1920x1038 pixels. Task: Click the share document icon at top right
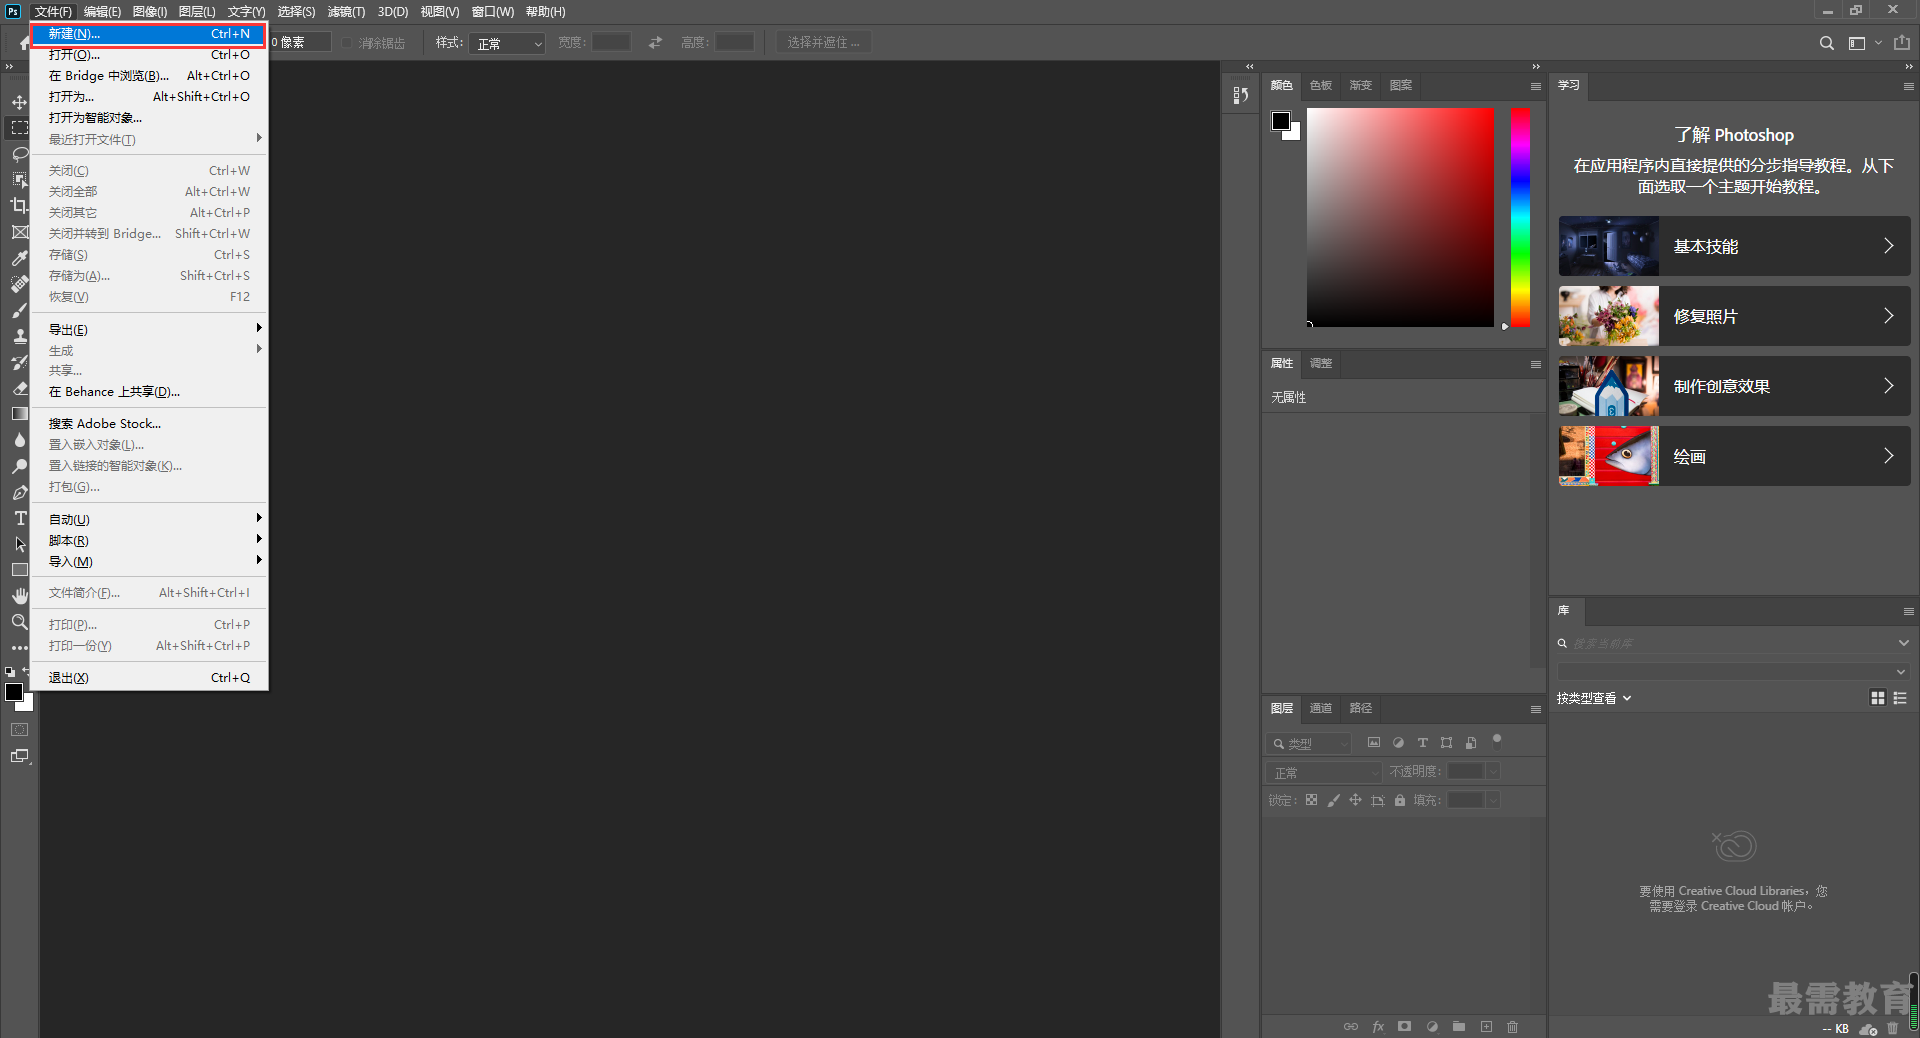[1902, 43]
